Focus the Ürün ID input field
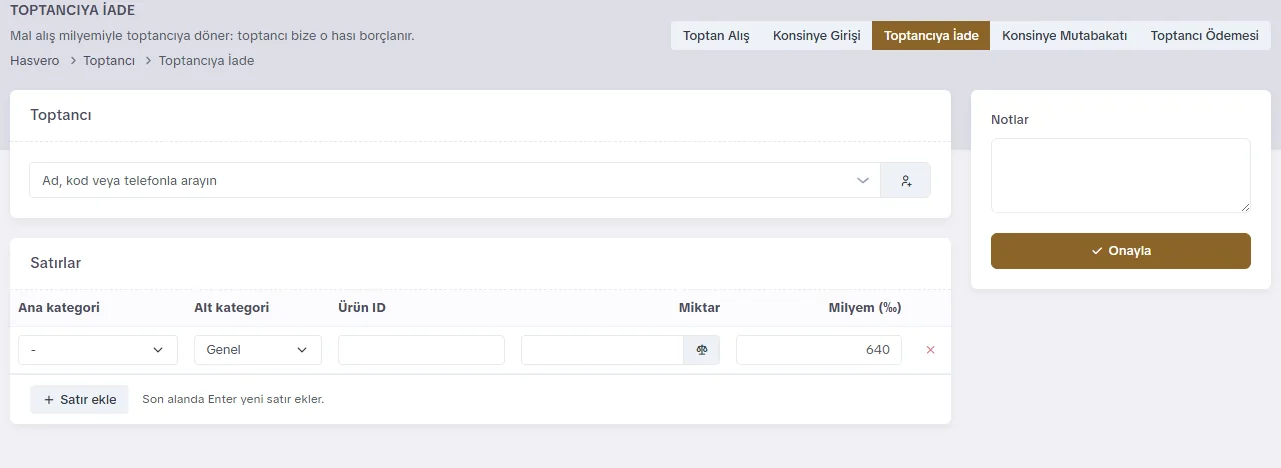The height and width of the screenshot is (468, 1281). click(x=421, y=350)
